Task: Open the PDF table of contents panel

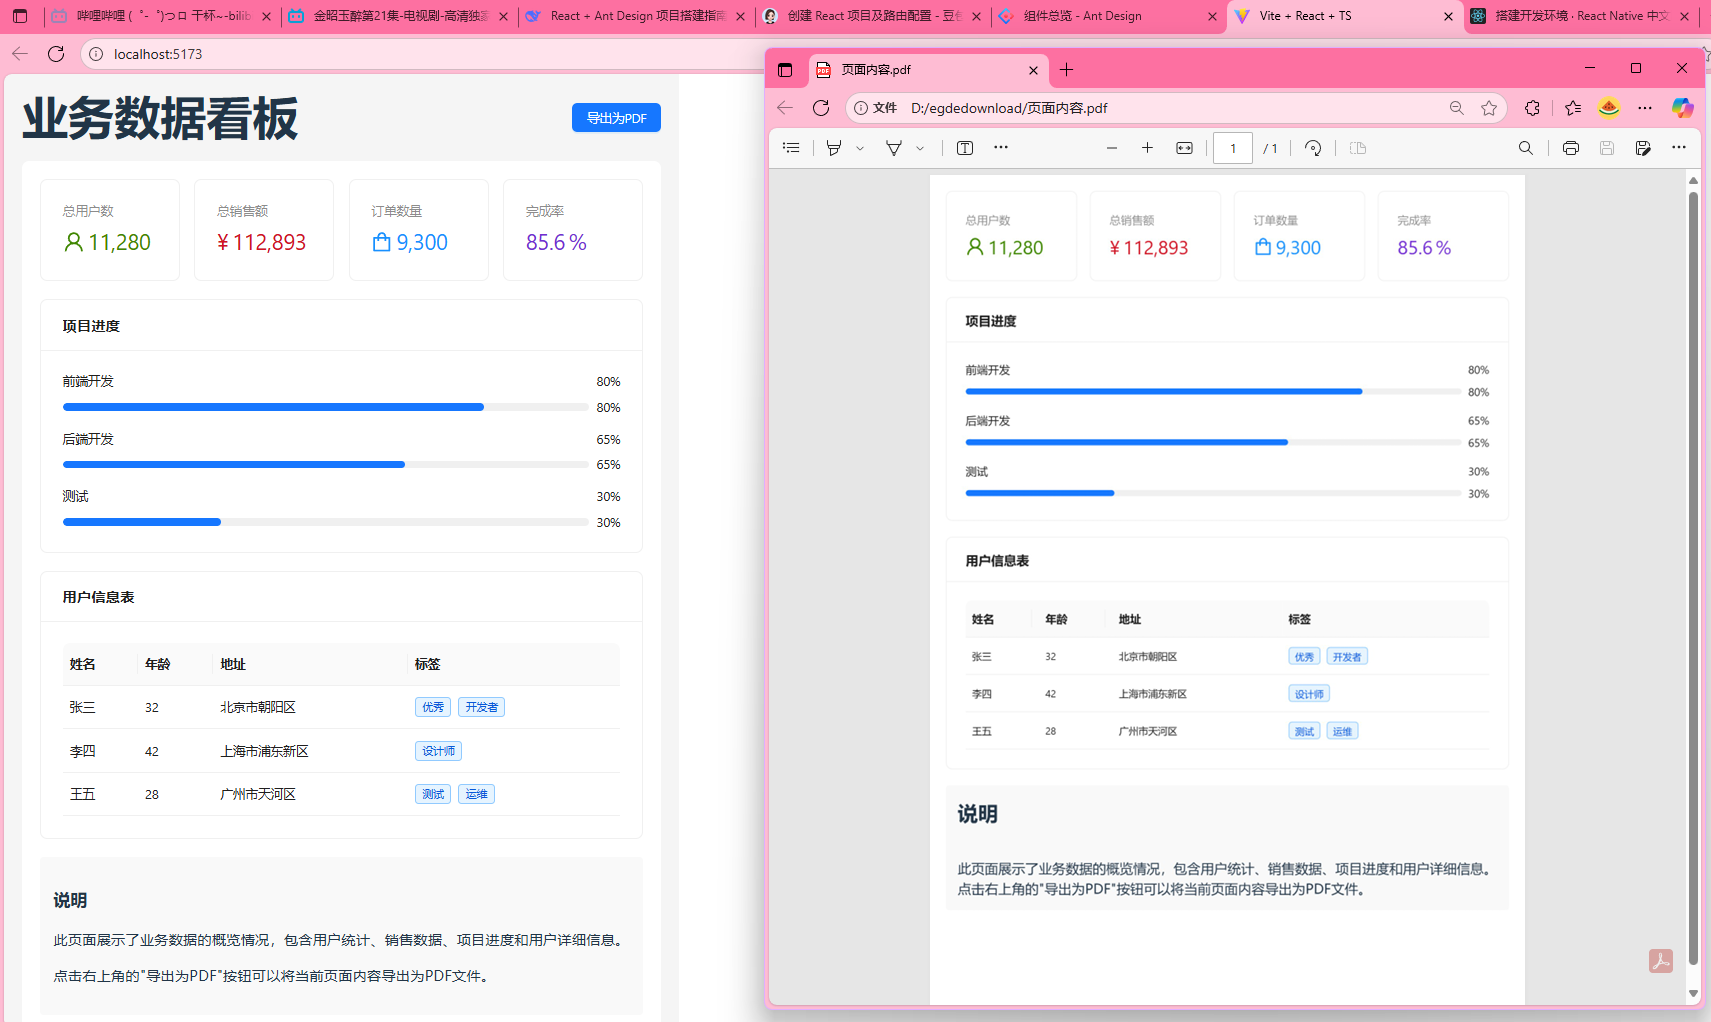Action: click(791, 148)
